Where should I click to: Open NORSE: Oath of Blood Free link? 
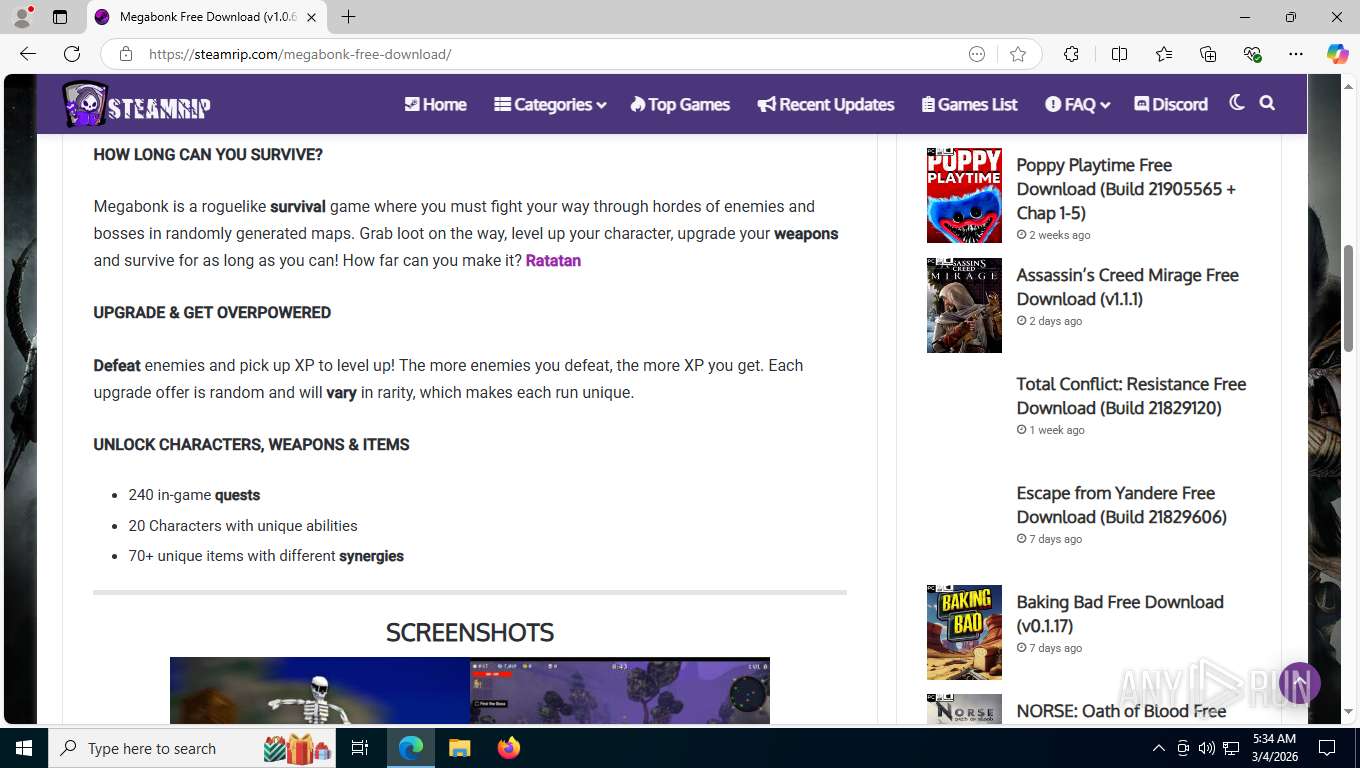tap(1121, 711)
